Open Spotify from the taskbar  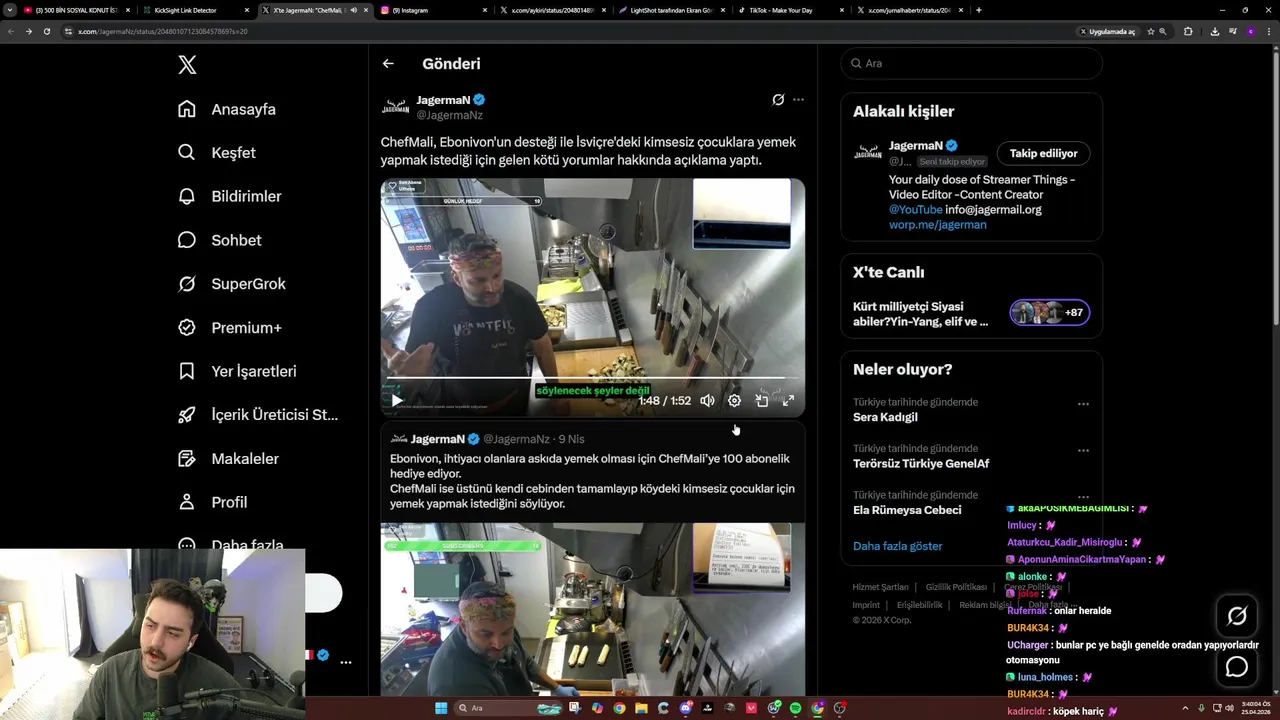(x=795, y=708)
